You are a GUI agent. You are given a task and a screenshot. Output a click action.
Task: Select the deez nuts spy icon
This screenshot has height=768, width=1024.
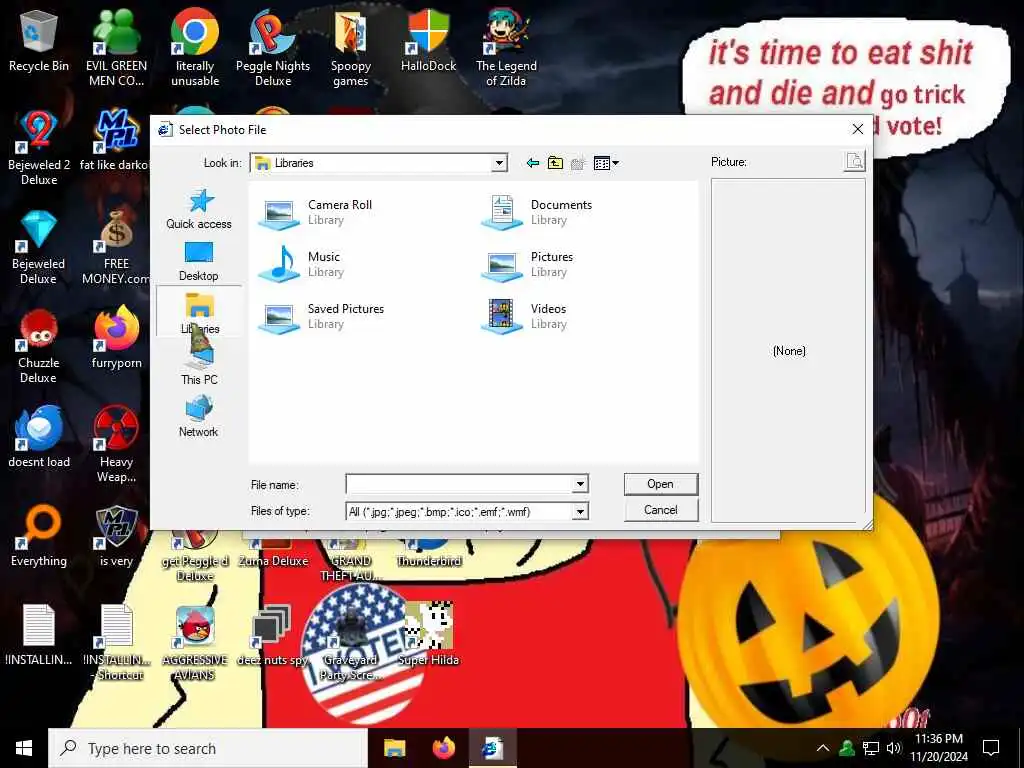[272, 635]
